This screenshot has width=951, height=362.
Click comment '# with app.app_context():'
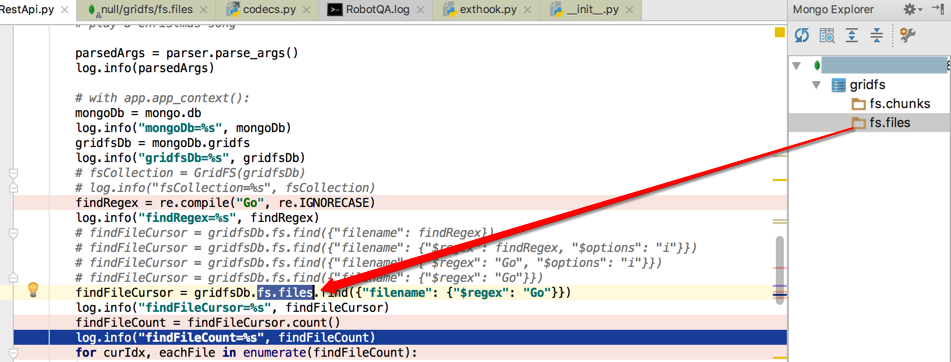162,98
